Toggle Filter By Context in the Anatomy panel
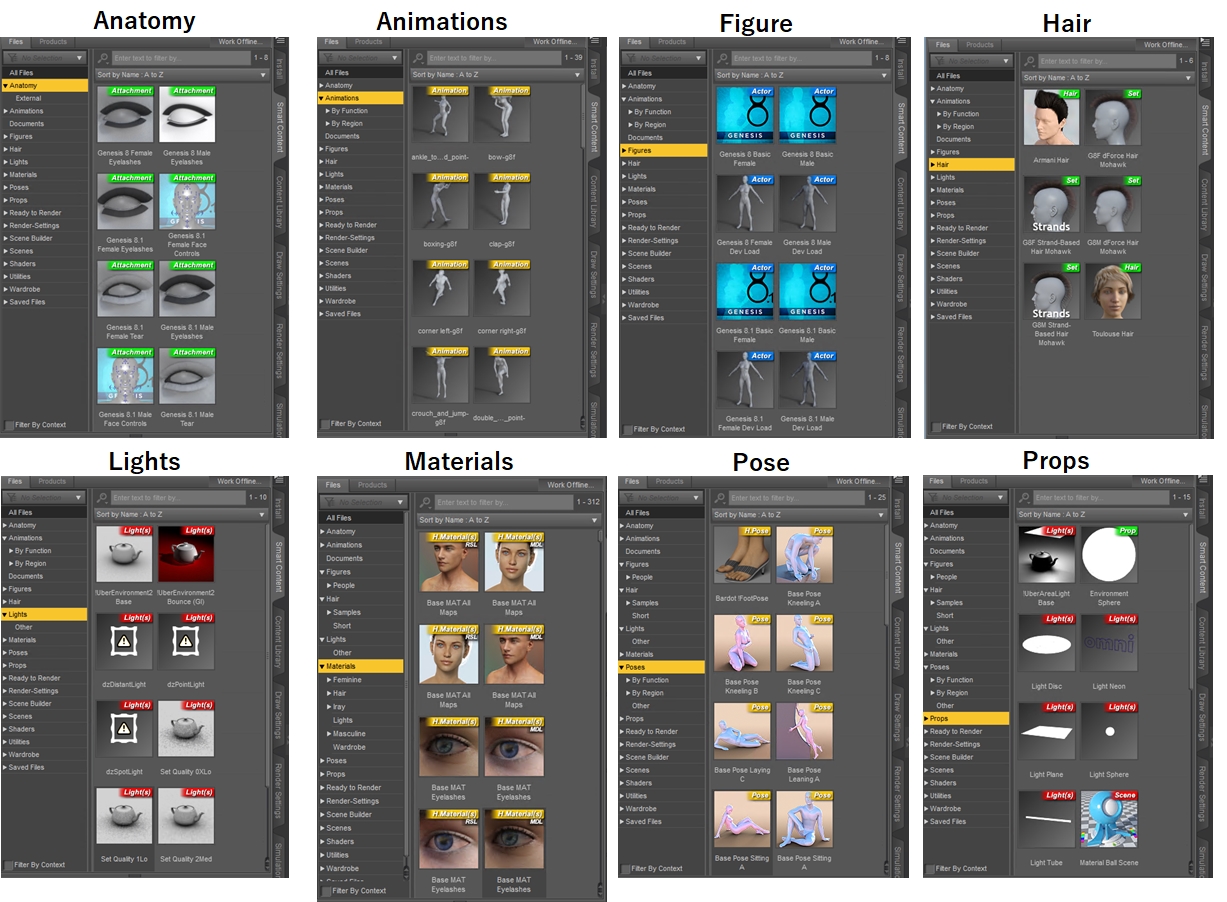The height and width of the screenshot is (902, 1227). pyautogui.click(x=10, y=425)
